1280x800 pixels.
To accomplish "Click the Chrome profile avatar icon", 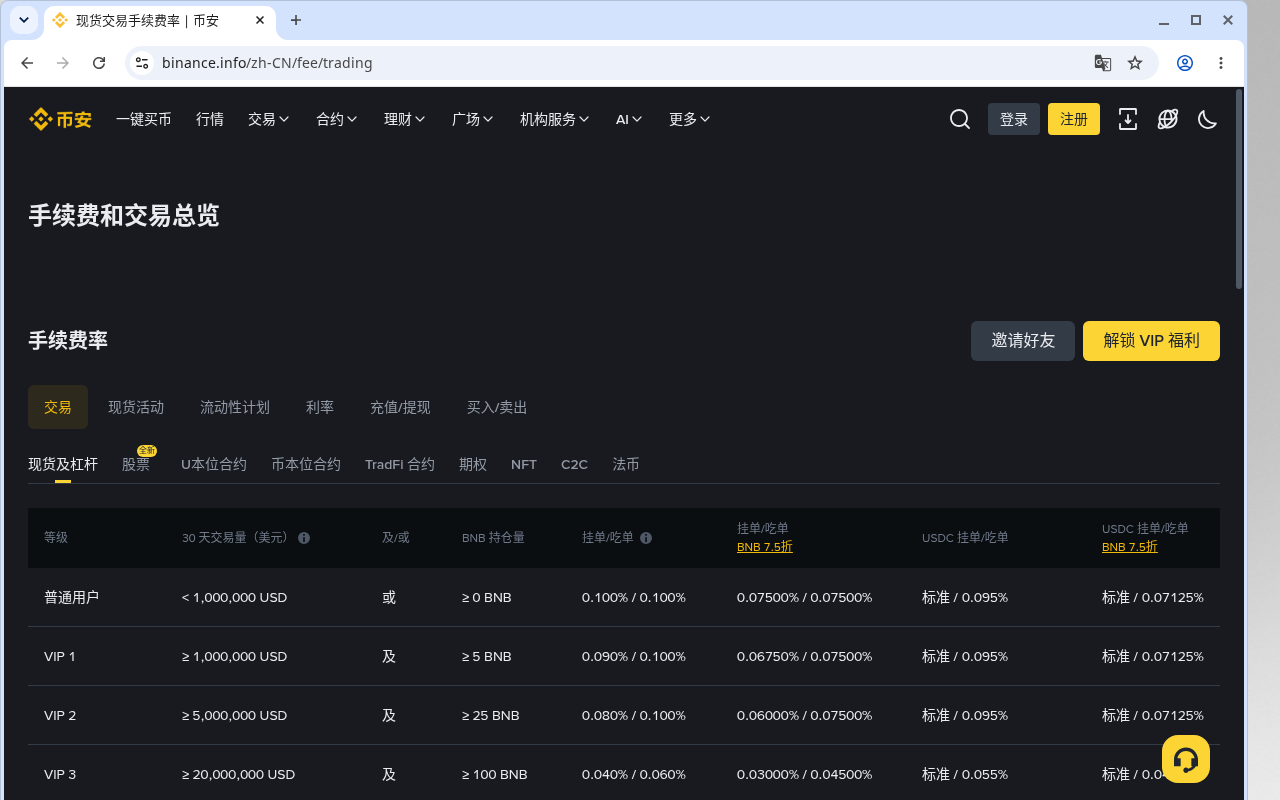I will (1185, 63).
